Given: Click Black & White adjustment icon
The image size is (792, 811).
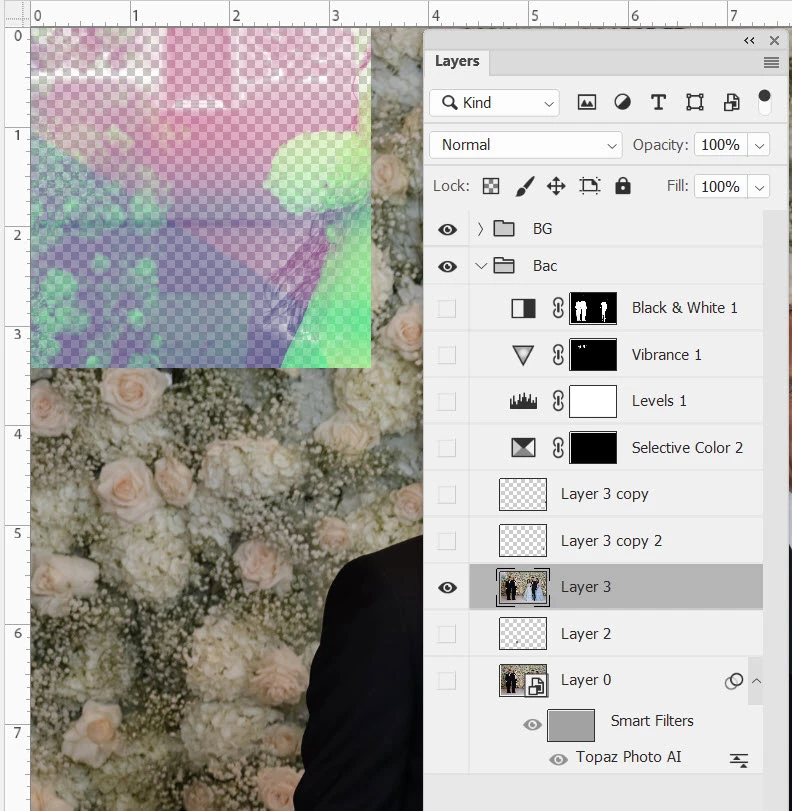Looking at the screenshot, I should point(523,308).
